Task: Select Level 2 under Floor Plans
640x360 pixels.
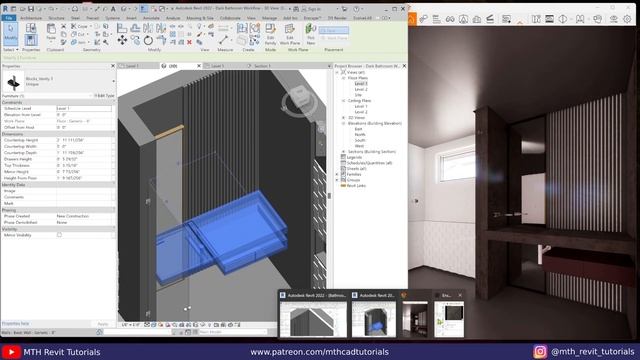Action: 361,89
